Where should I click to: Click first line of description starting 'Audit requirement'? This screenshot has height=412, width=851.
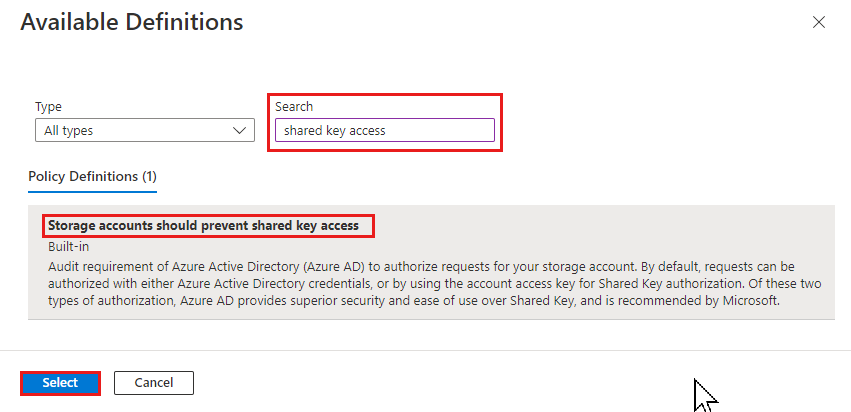(x=421, y=267)
